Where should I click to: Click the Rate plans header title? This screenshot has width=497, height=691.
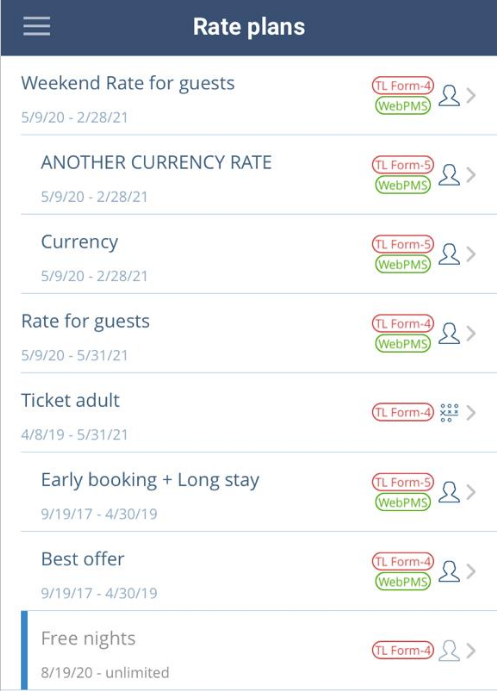(x=249, y=26)
